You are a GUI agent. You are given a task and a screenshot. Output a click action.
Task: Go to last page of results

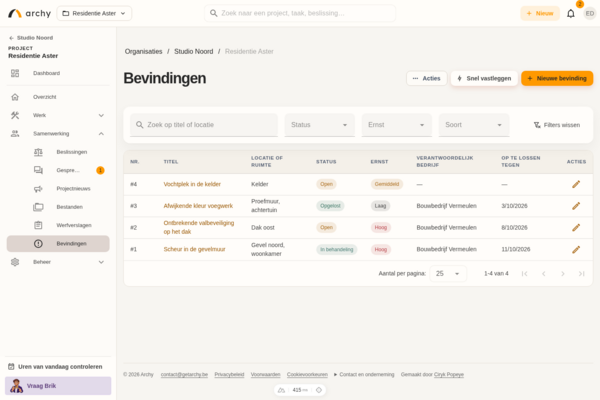click(x=582, y=274)
